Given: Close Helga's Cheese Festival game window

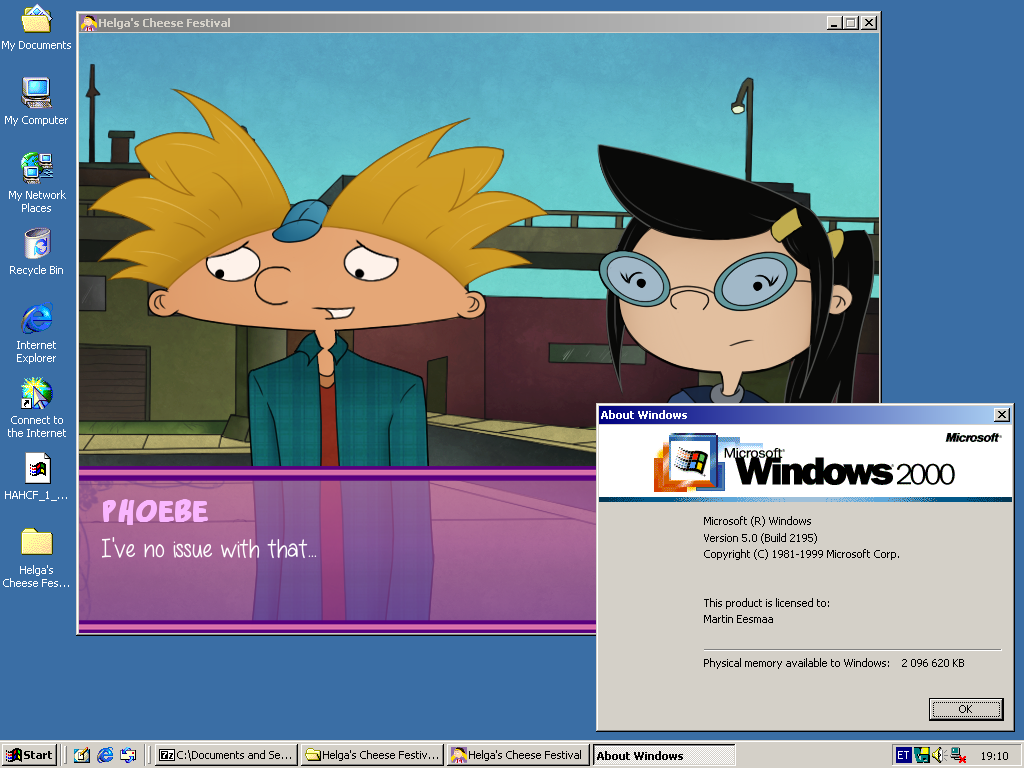Looking at the screenshot, I should click(x=869, y=23).
